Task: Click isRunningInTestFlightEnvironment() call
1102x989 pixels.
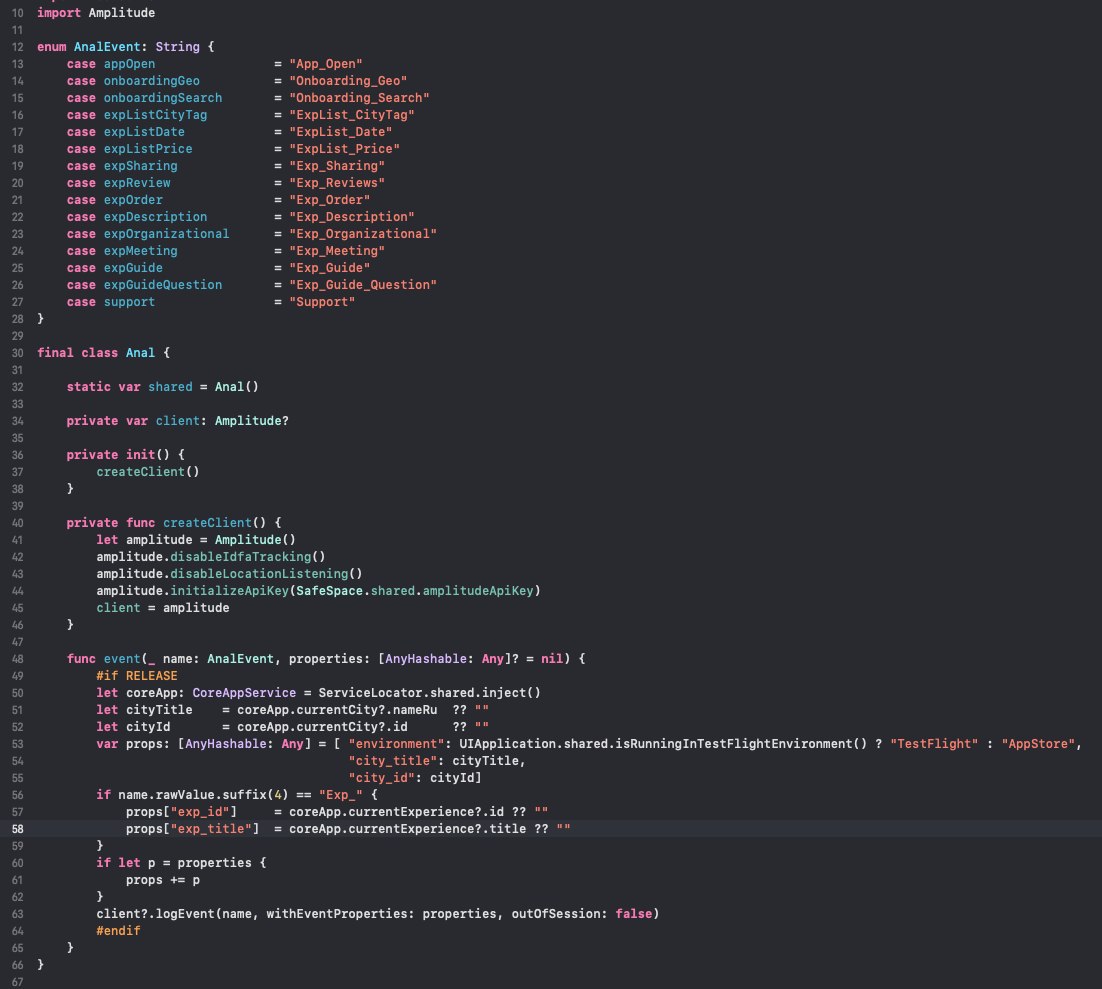Action: pyautogui.click(x=741, y=744)
